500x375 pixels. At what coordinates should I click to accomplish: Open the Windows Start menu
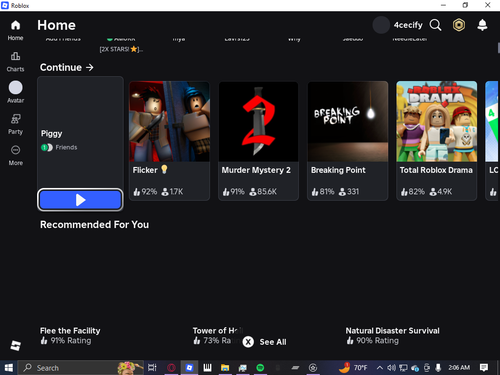9,368
